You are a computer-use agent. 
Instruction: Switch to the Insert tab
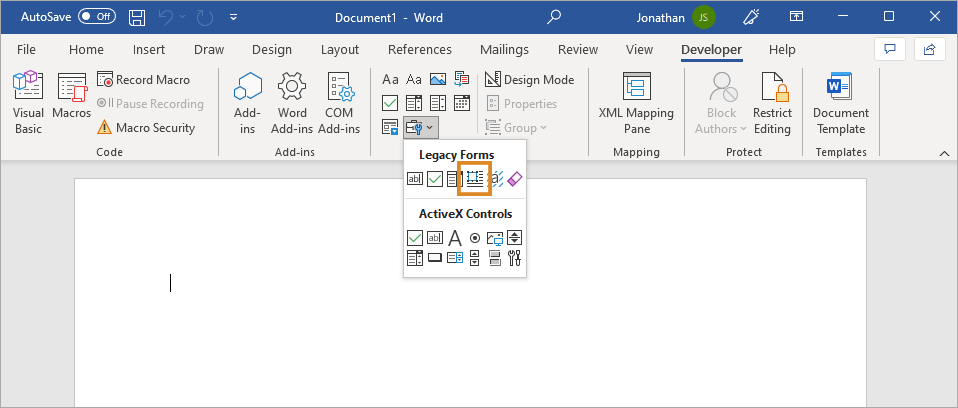click(148, 49)
